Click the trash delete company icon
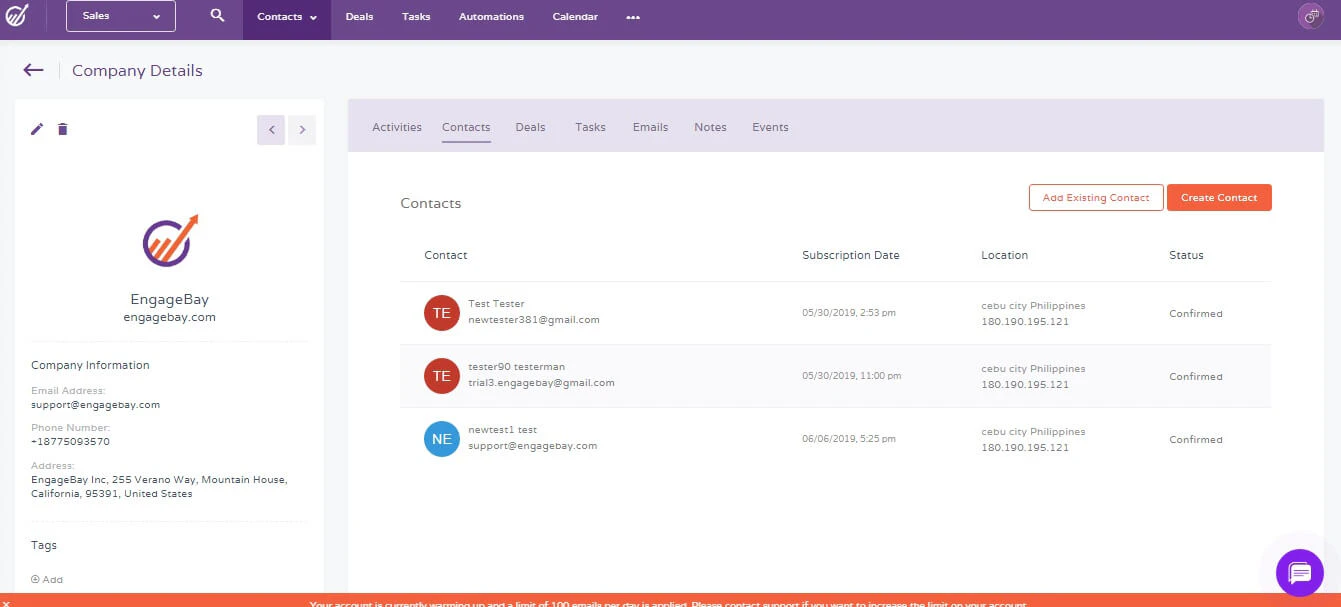 coord(63,129)
